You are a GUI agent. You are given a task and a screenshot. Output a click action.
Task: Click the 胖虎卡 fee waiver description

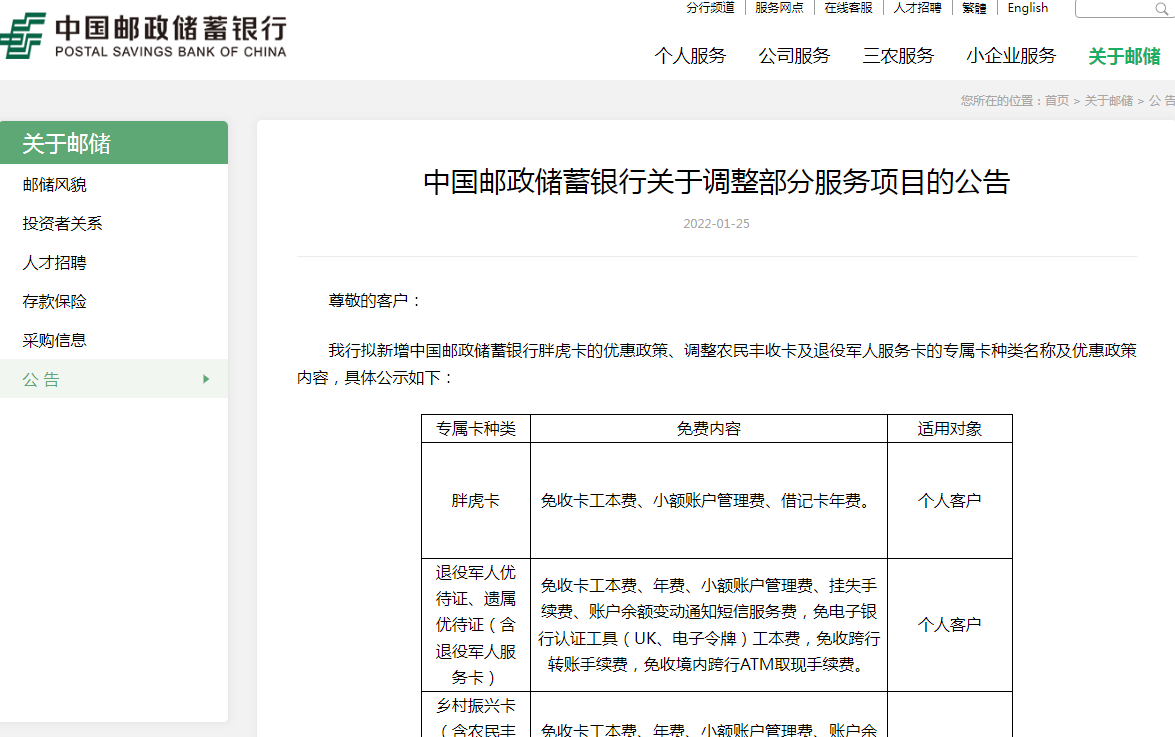click(709, 500)
